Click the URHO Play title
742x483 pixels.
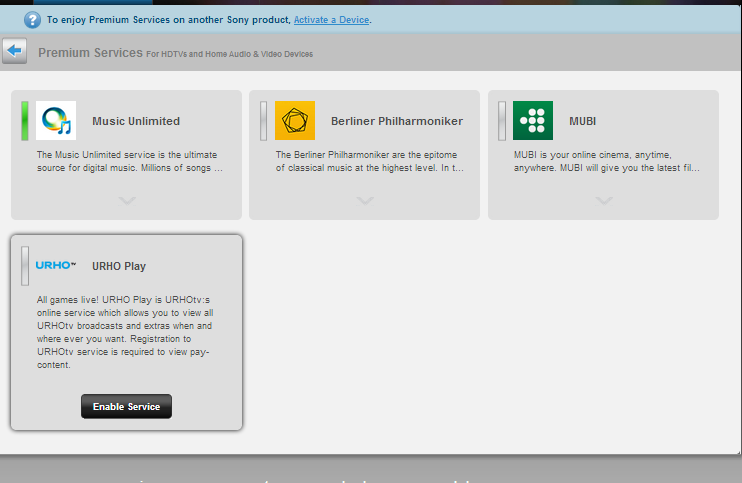coord(119,266)
